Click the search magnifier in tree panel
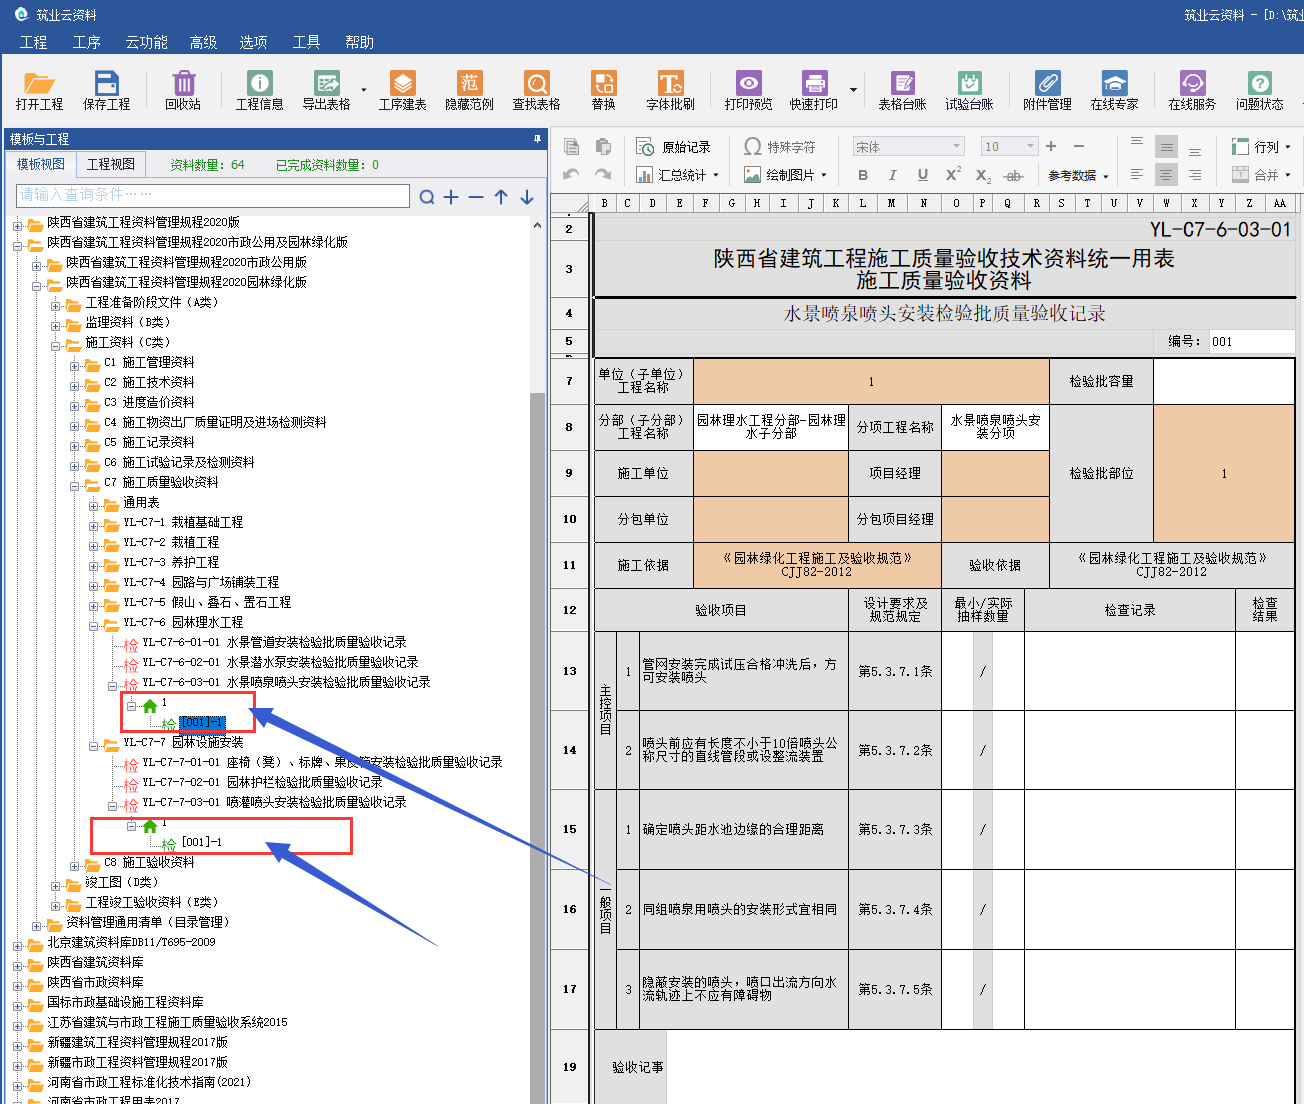 427,197
